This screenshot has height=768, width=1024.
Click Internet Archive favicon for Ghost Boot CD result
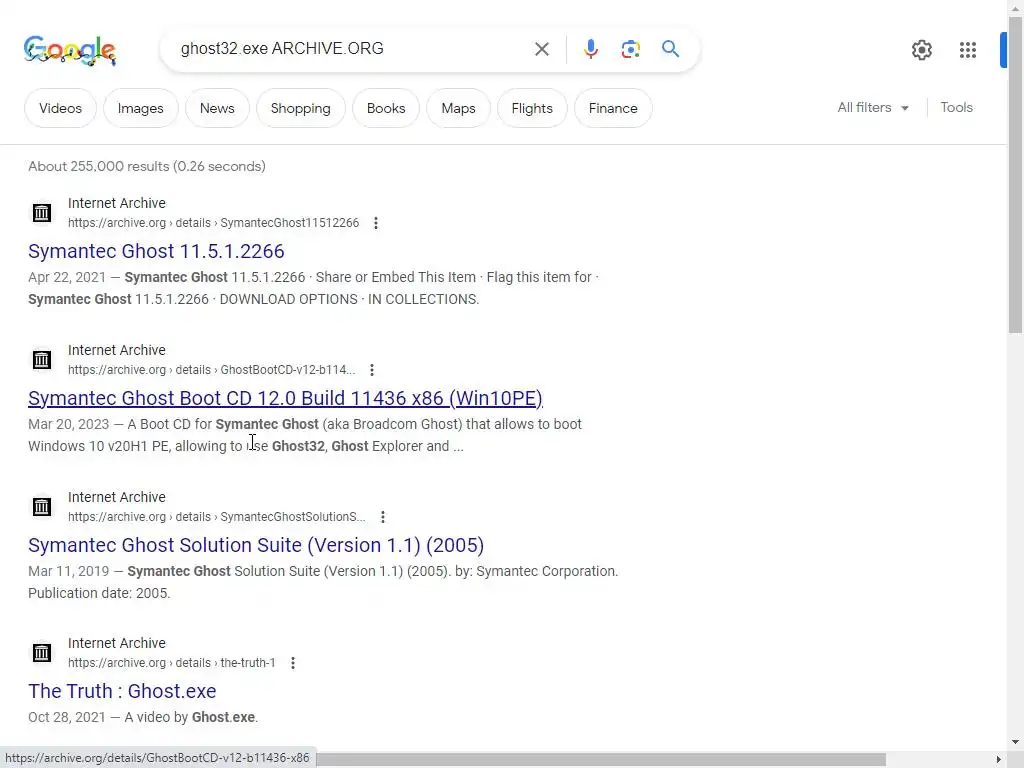[x=42, y=359]
